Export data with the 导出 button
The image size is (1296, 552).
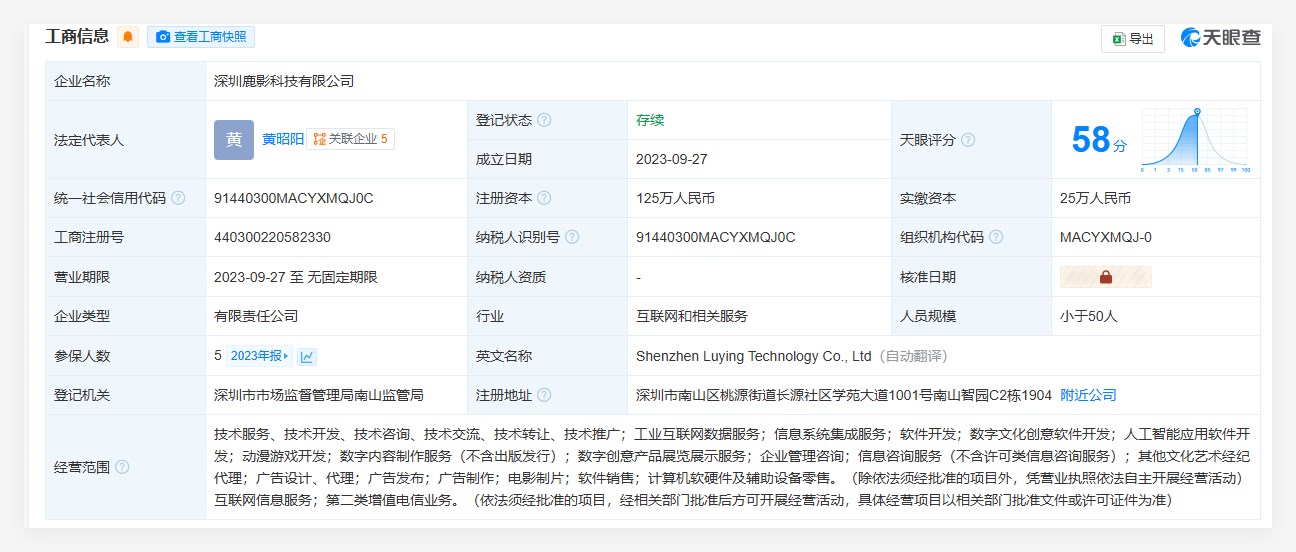1132,39
